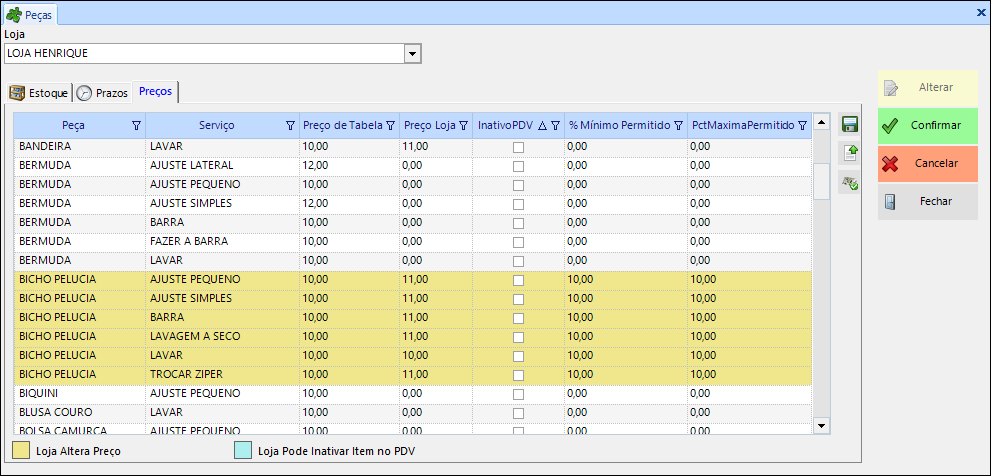The width and height of the screenshot is (991, 476).
Task: Click the red Cancelar button
Action: [927, 164]
